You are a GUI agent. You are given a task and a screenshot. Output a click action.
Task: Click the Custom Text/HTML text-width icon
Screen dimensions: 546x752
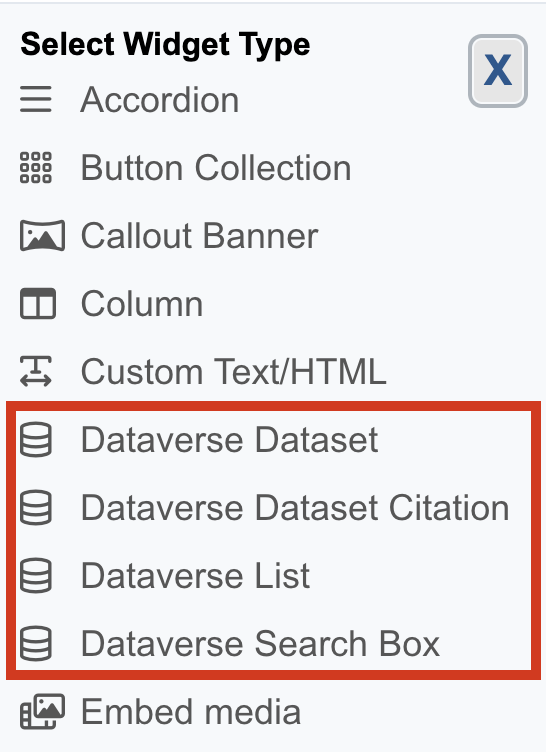(36, 371)
